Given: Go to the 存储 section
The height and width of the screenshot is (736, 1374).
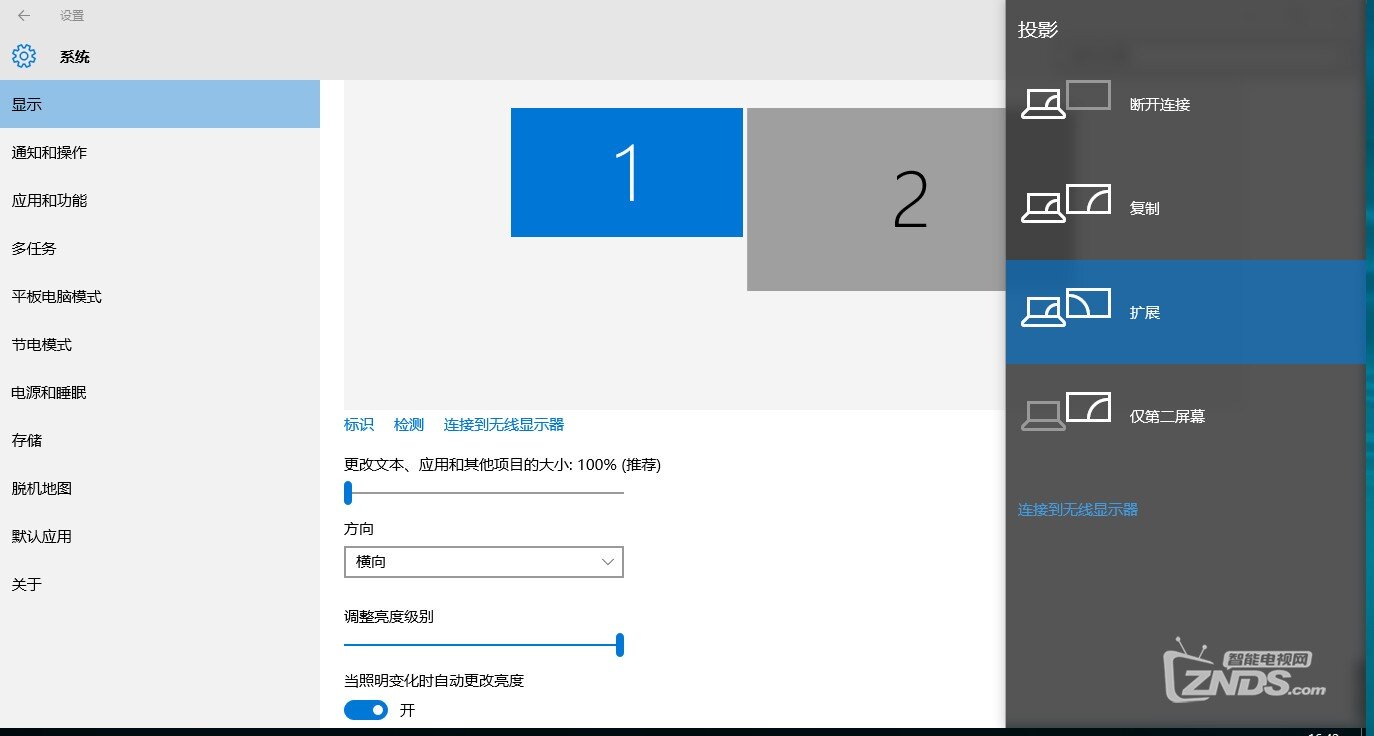Looking at the screenshot, I should (x=160, y=440).
